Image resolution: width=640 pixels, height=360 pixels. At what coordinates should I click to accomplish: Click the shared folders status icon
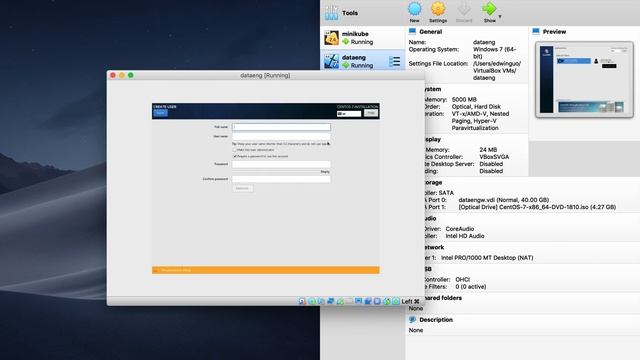(x=349, y=301)
